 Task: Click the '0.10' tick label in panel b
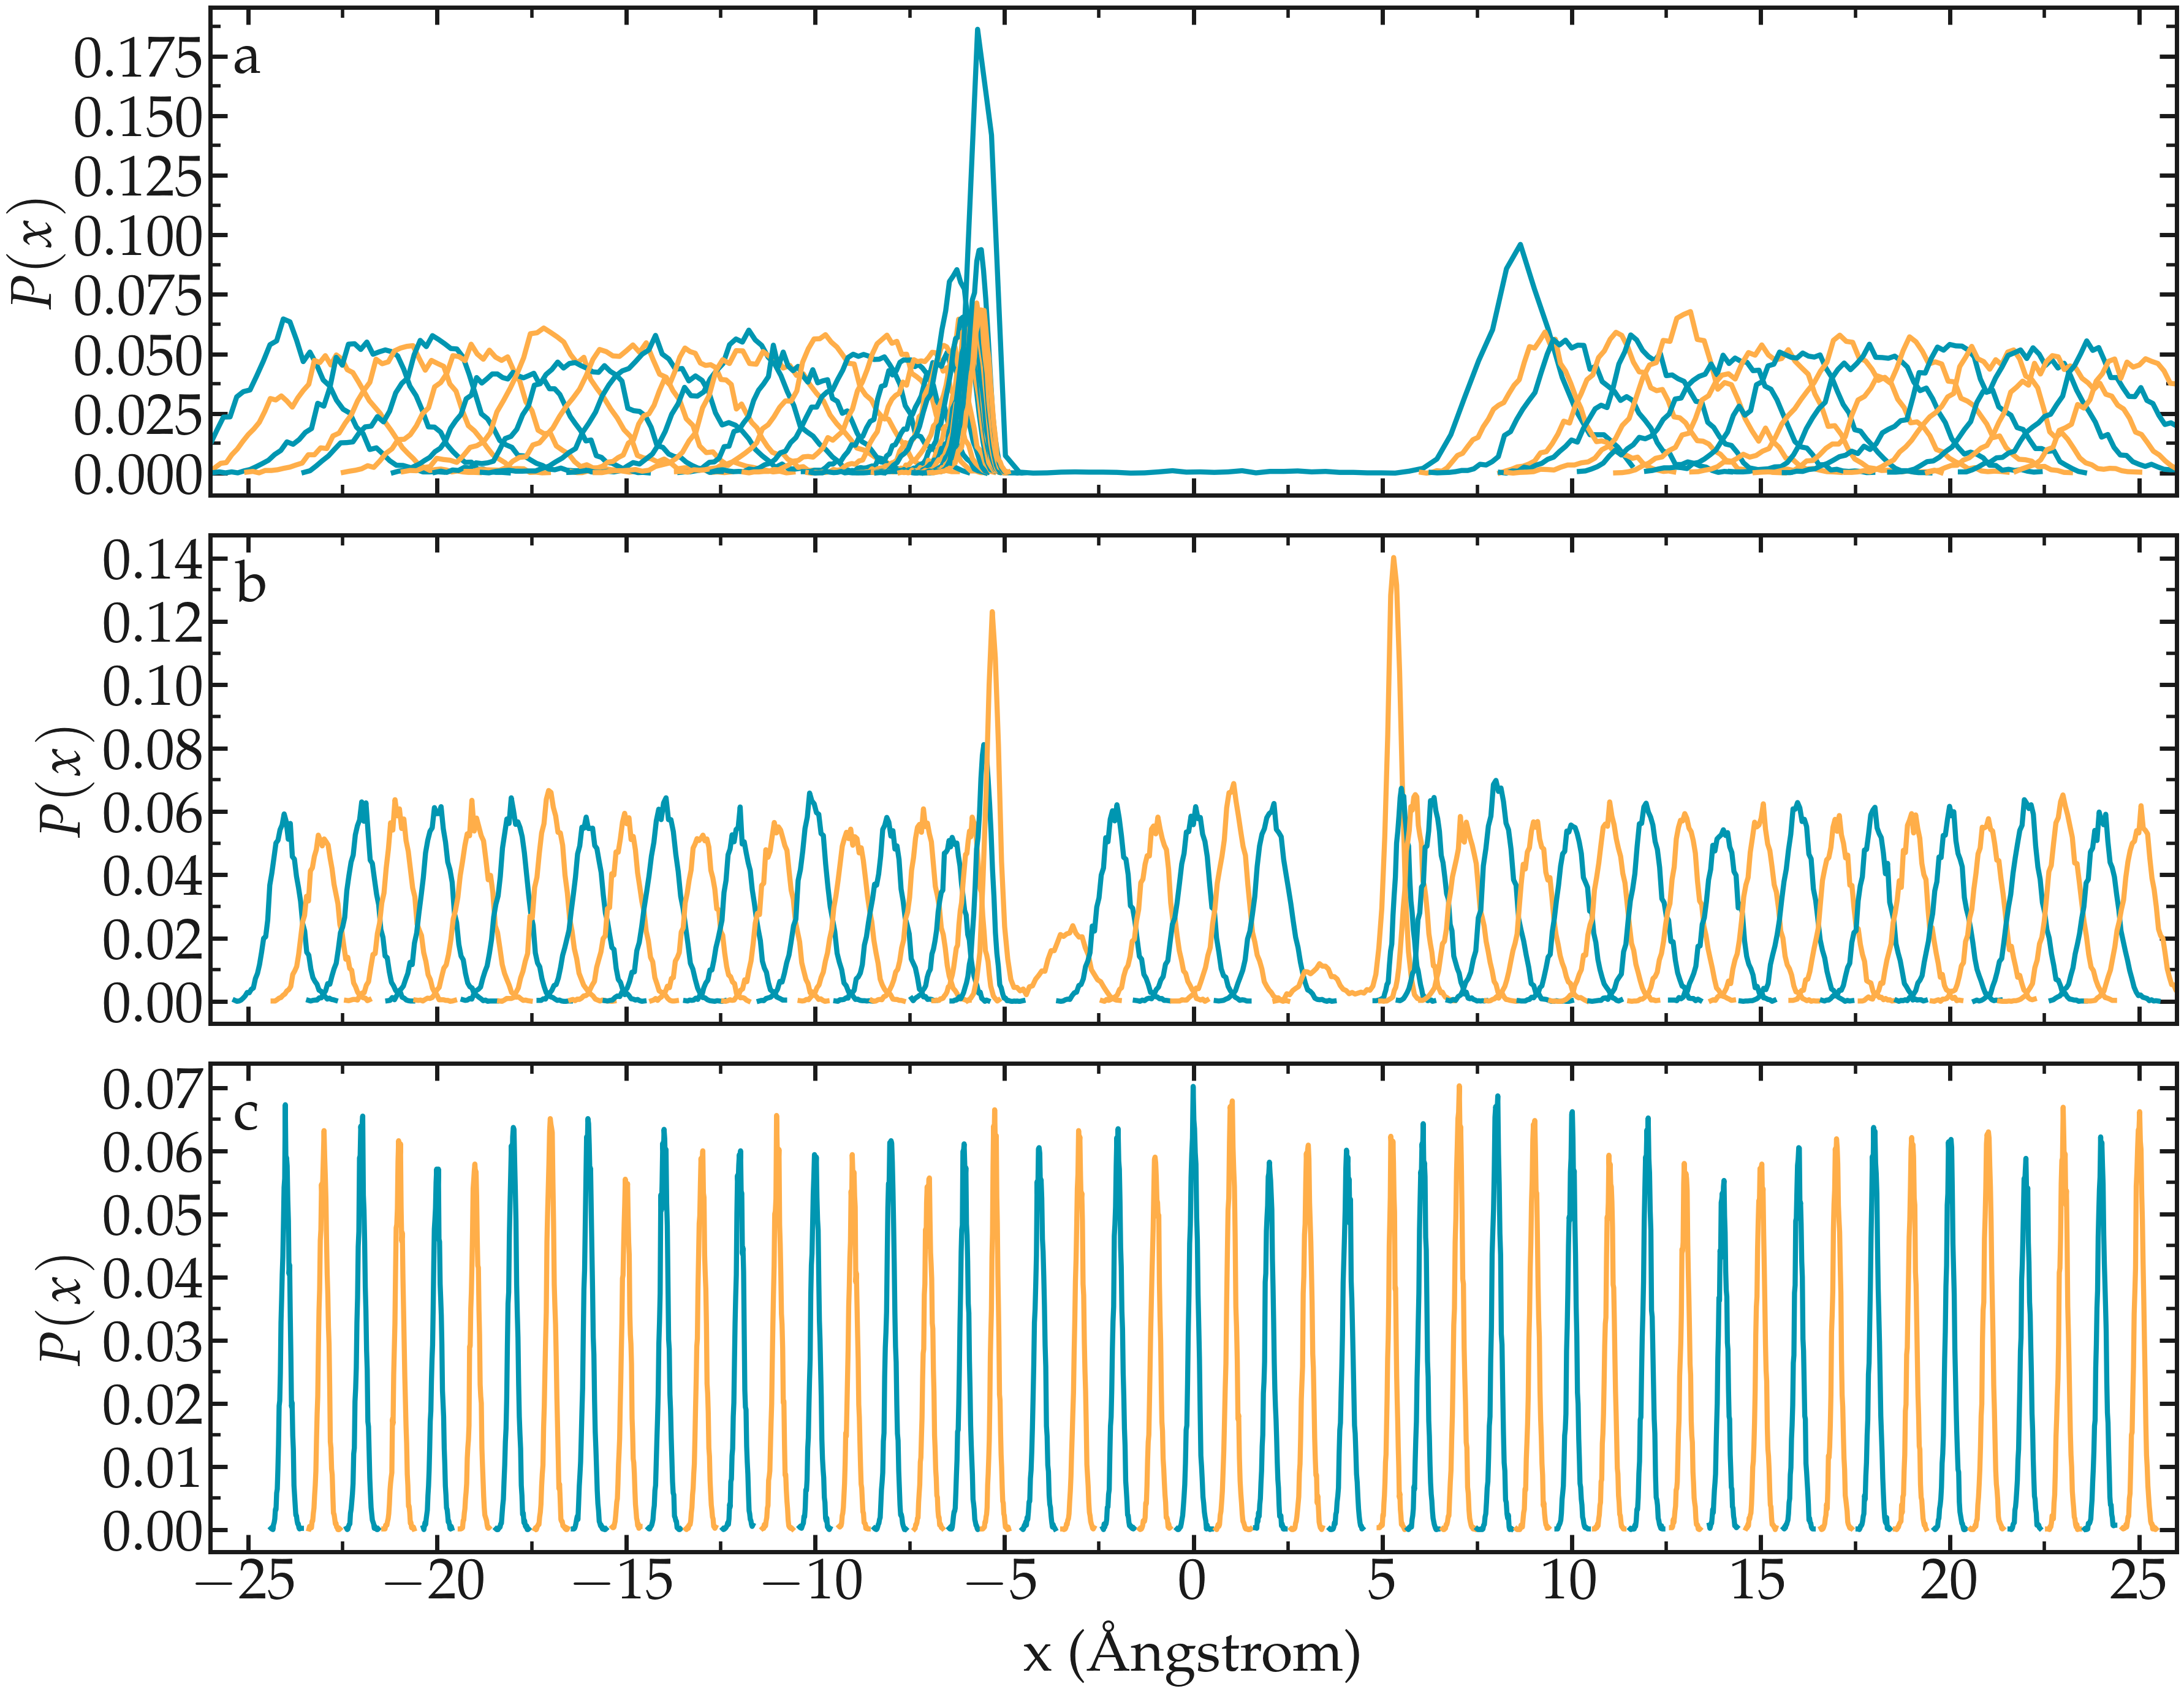[x=152, y=687]
